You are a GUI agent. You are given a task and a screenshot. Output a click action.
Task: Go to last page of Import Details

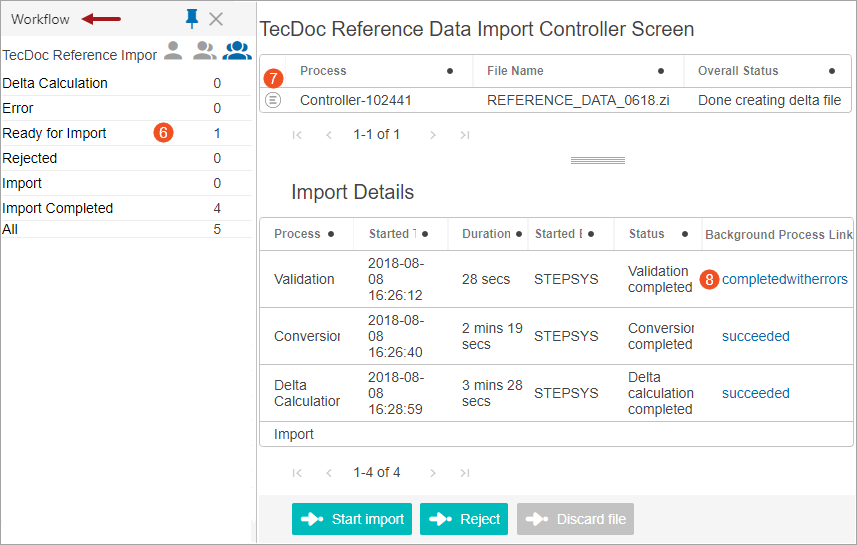tap(465, 473)
